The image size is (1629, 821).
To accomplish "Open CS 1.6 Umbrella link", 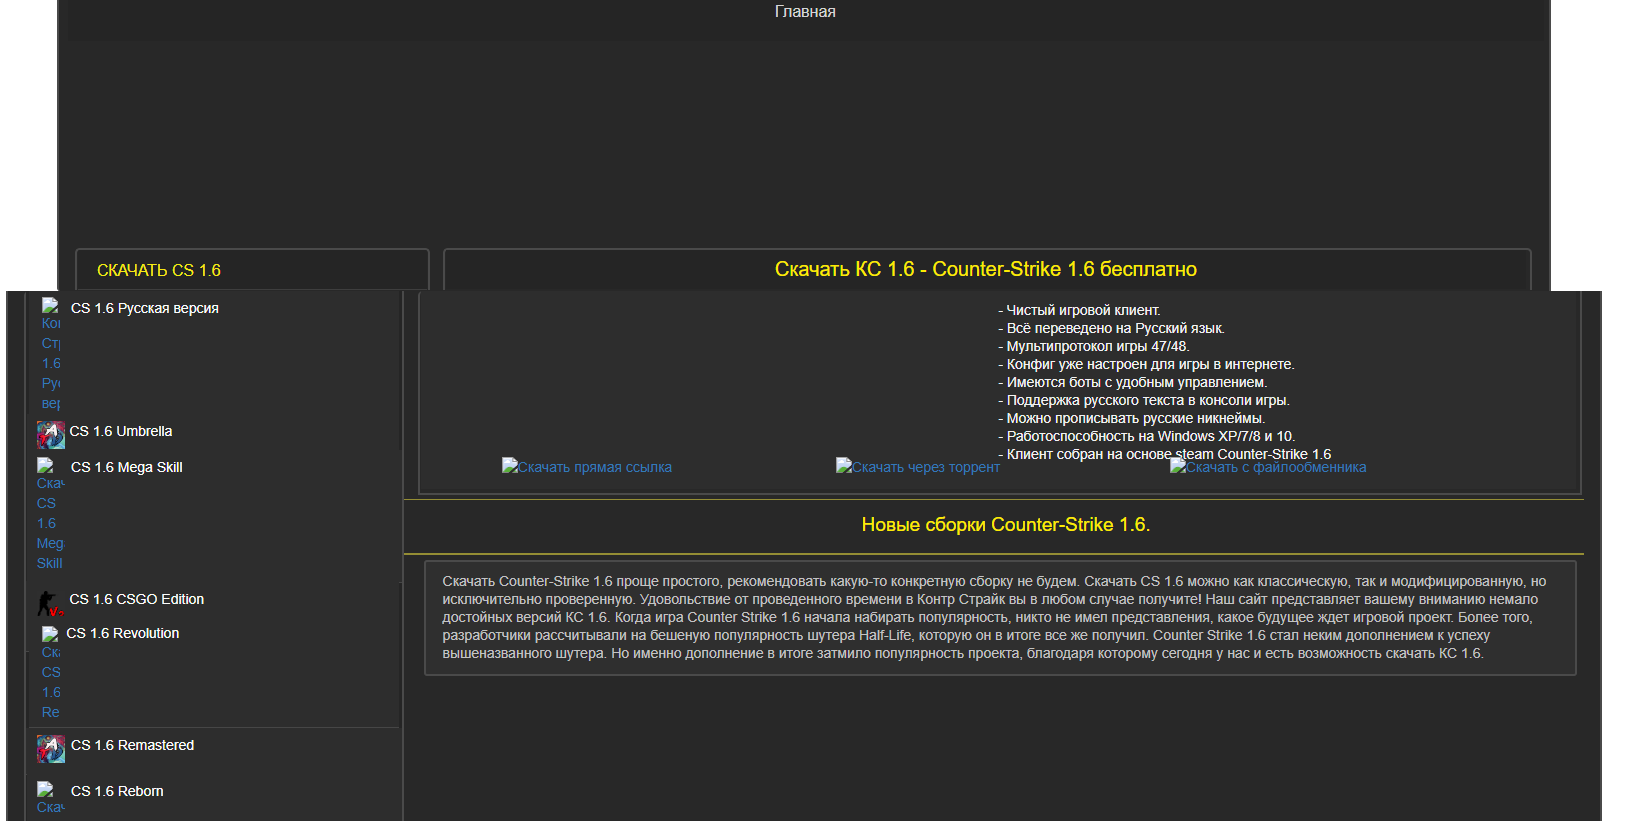I will [121, 431].
